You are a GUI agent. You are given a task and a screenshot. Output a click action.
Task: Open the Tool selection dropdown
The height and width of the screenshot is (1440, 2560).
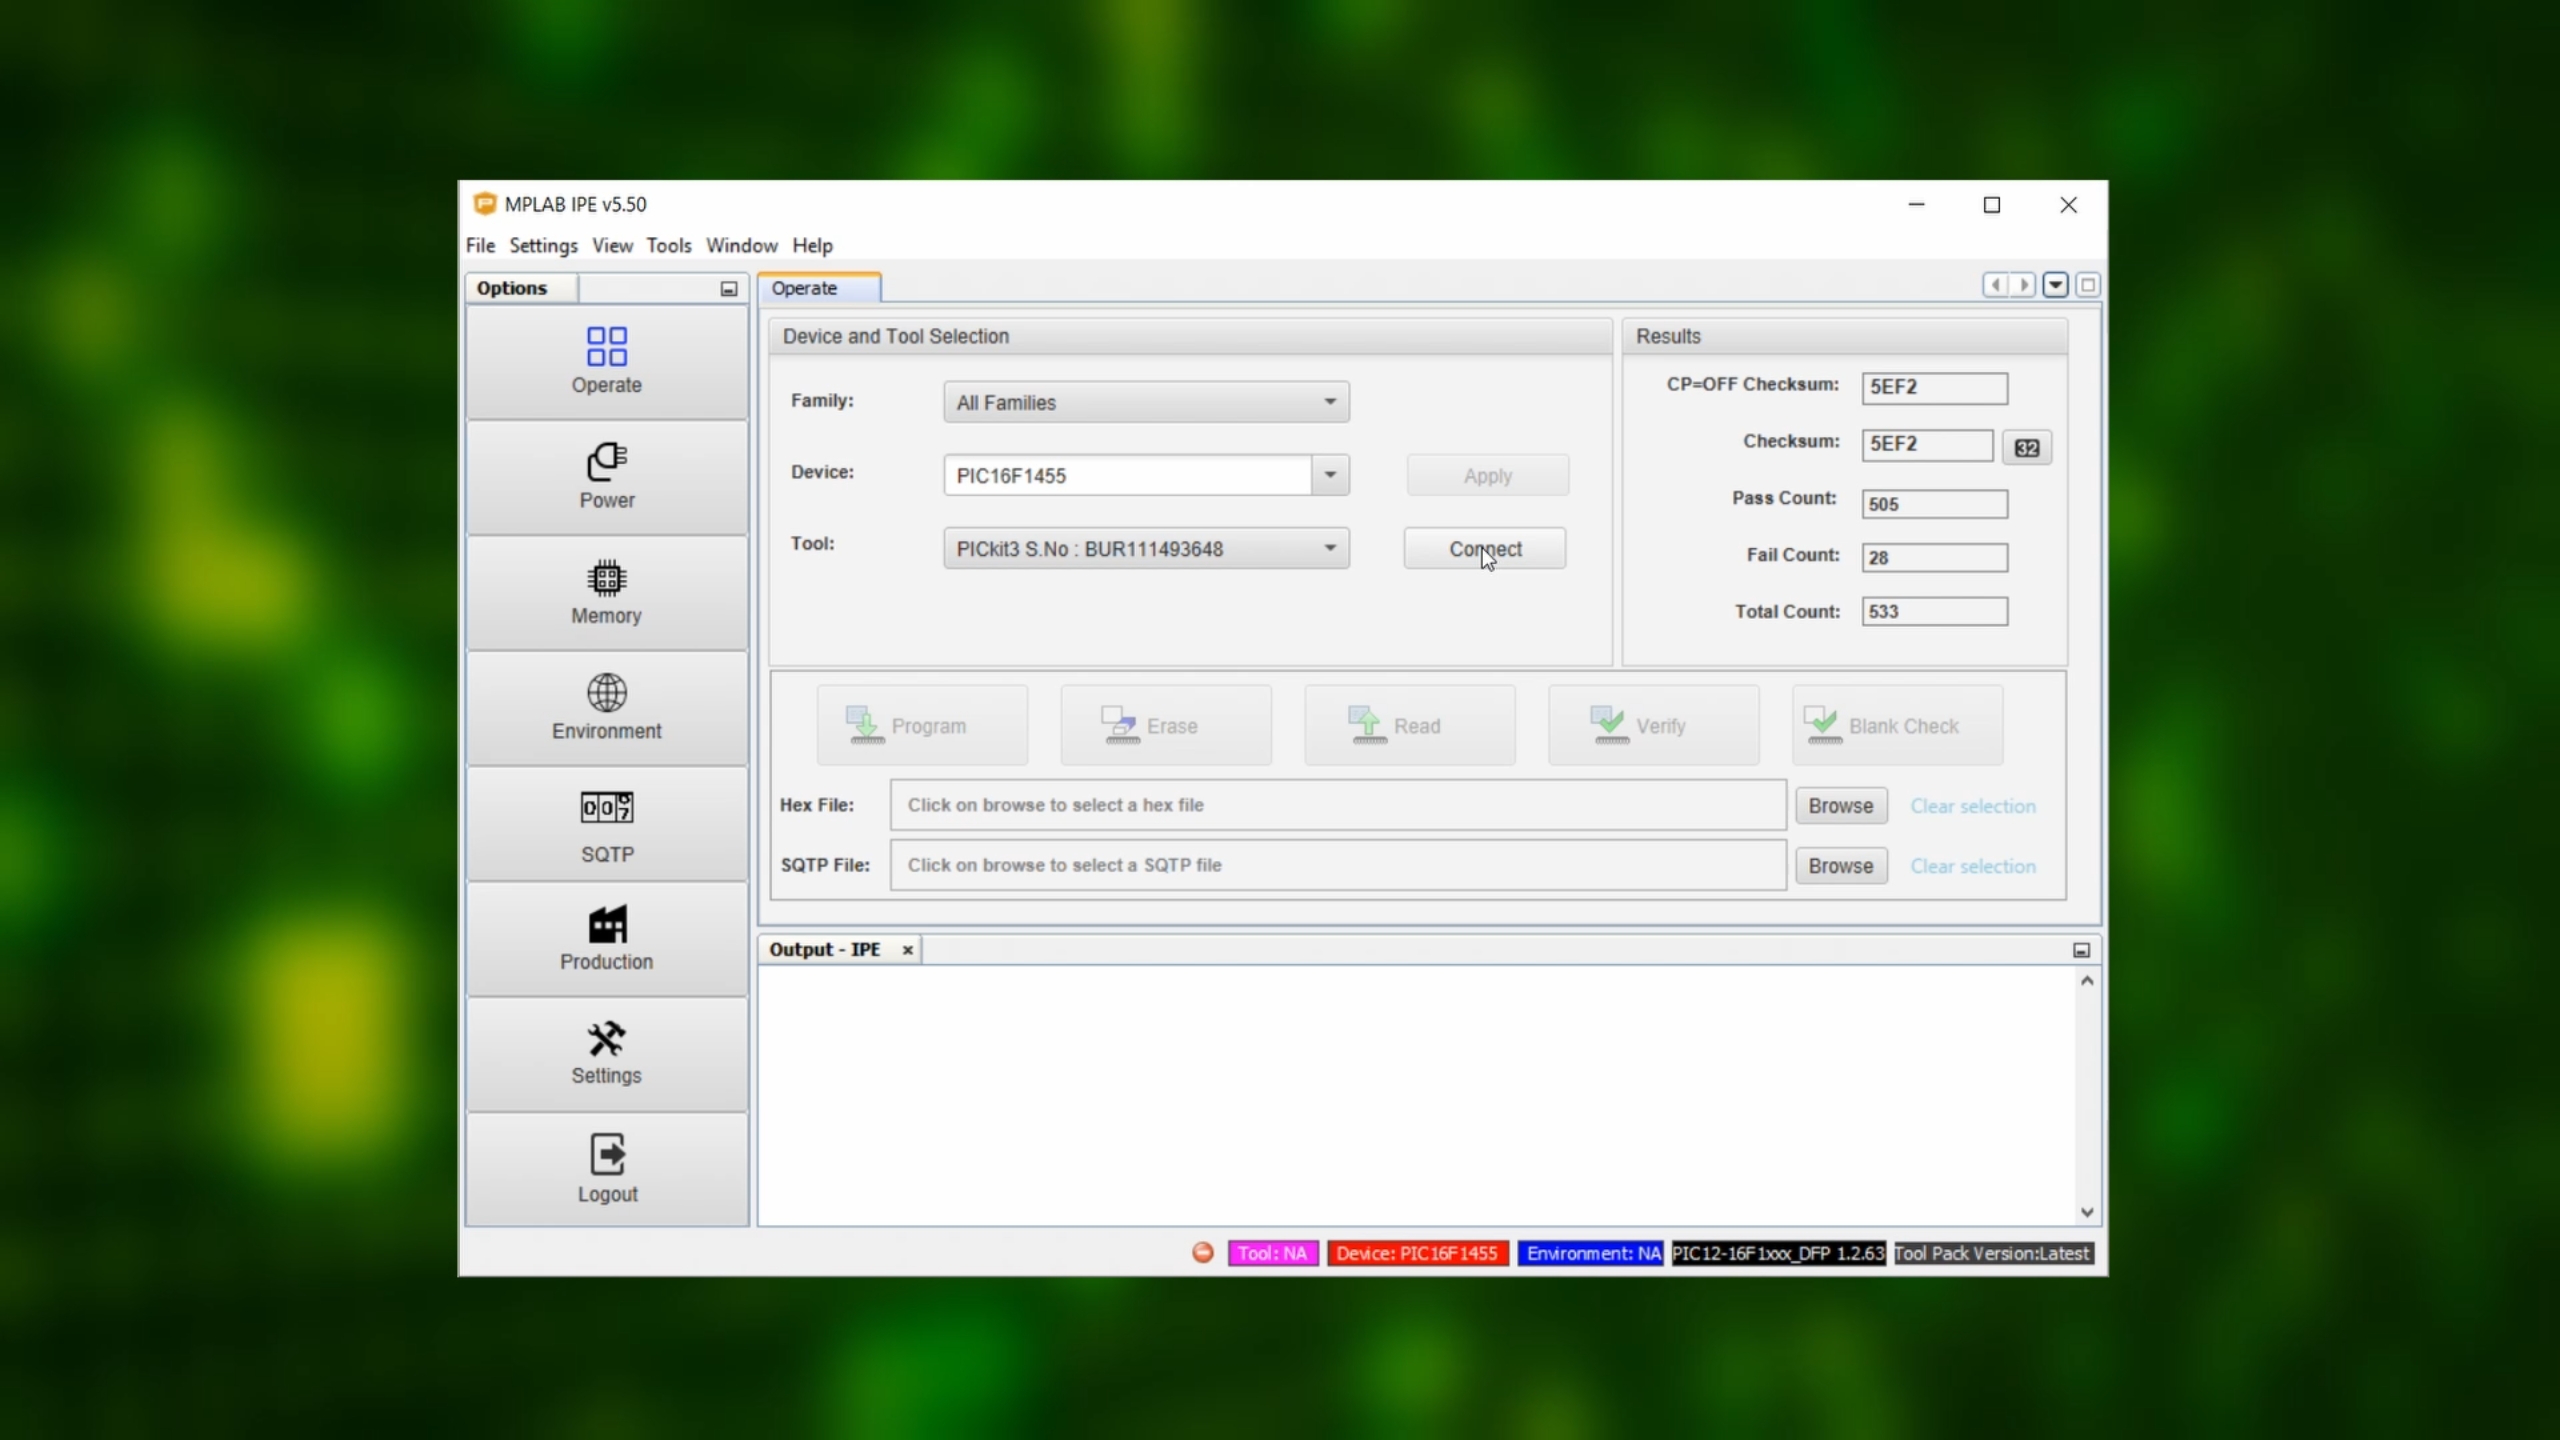click(x=1329, y=548)
